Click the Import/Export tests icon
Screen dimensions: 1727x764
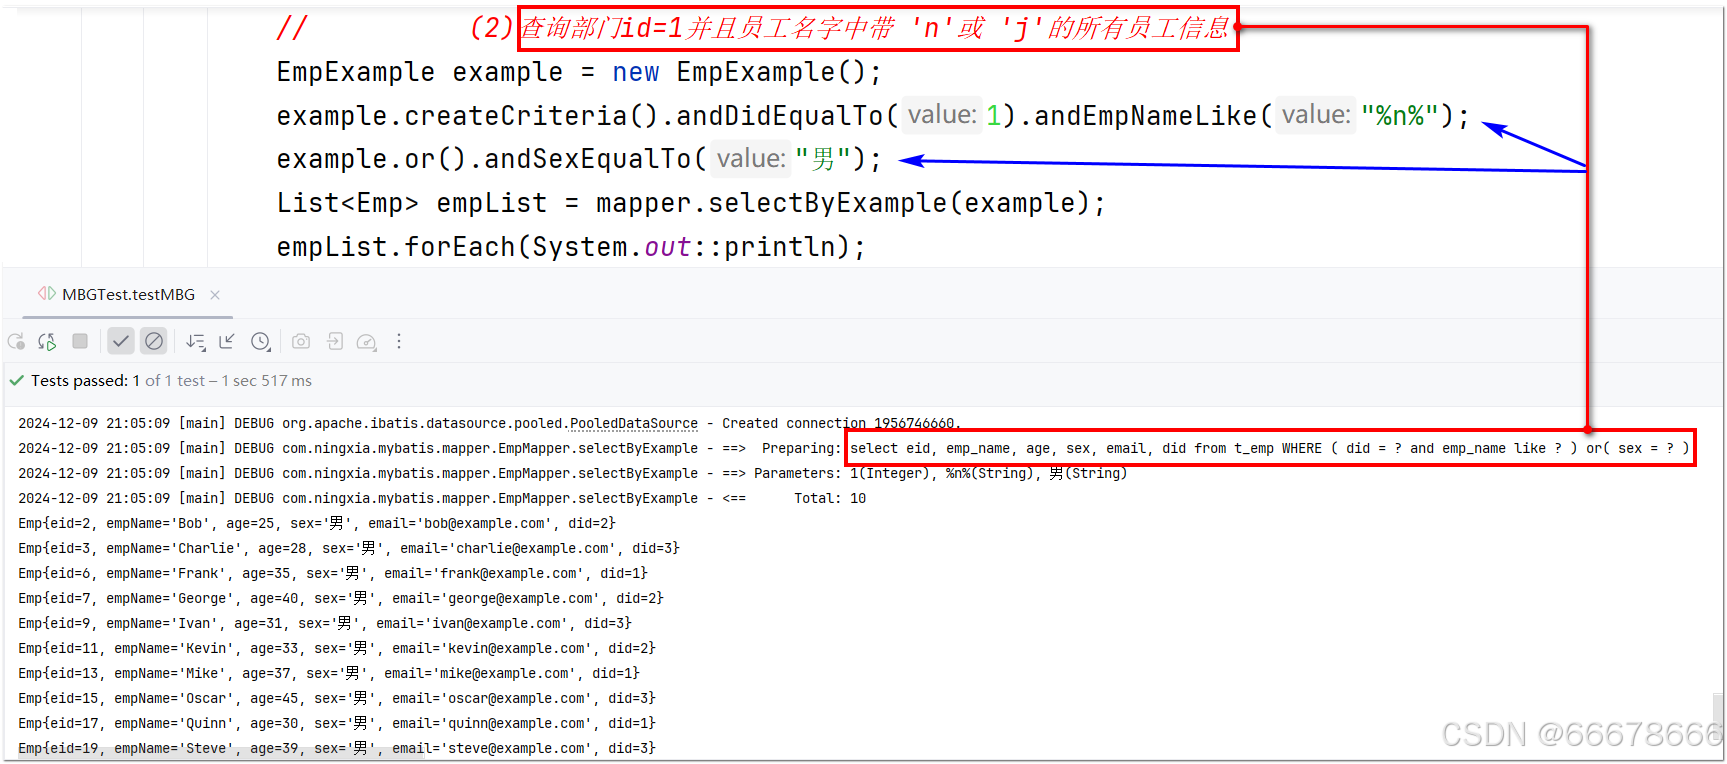[x=335, y=342]
